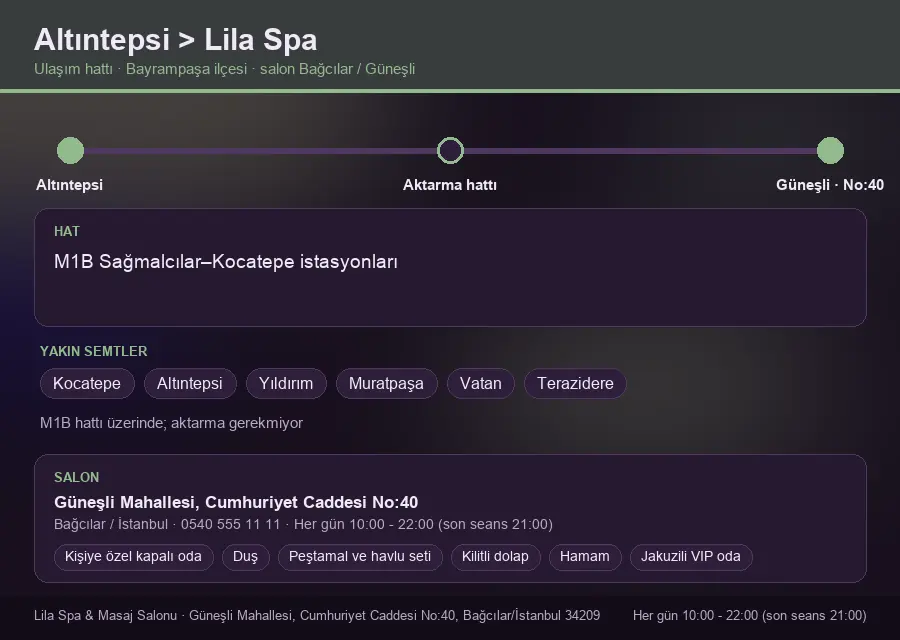Click the Aktarma hattı middle stop marker
The height and width of the screenshot is (640, 900).
click(450, 150)
